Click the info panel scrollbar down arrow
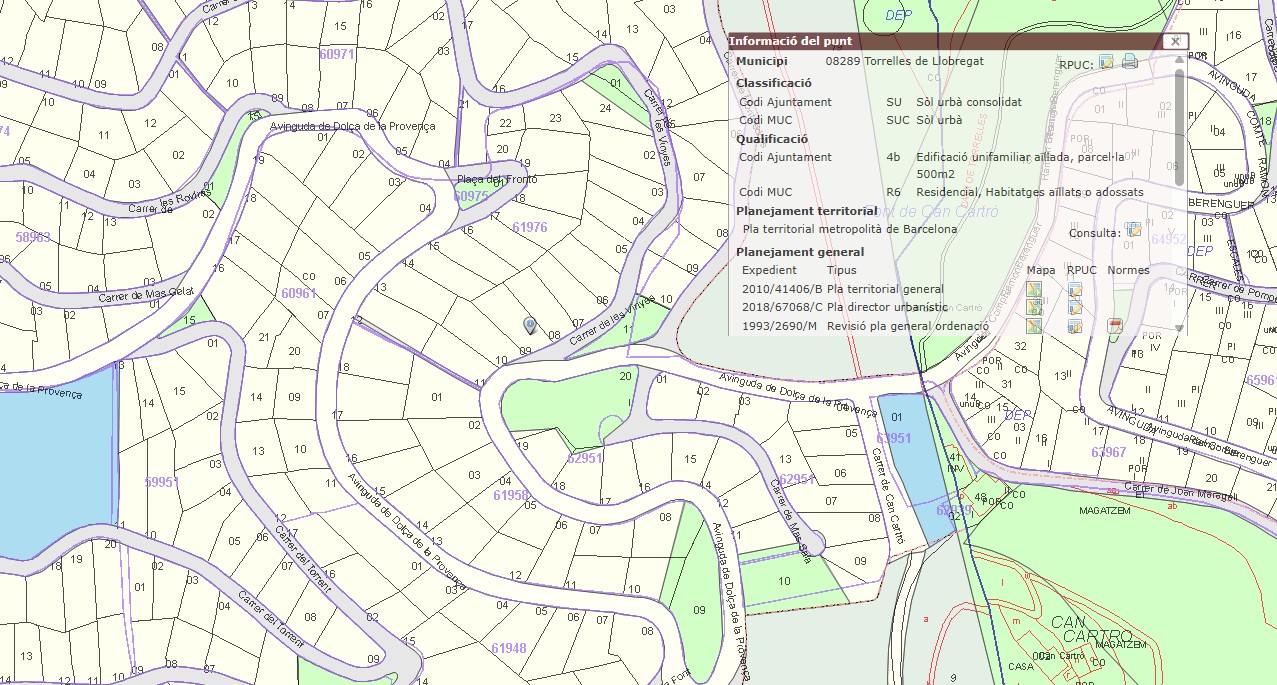The image size is (1277, 685). tap(1180, 328)
